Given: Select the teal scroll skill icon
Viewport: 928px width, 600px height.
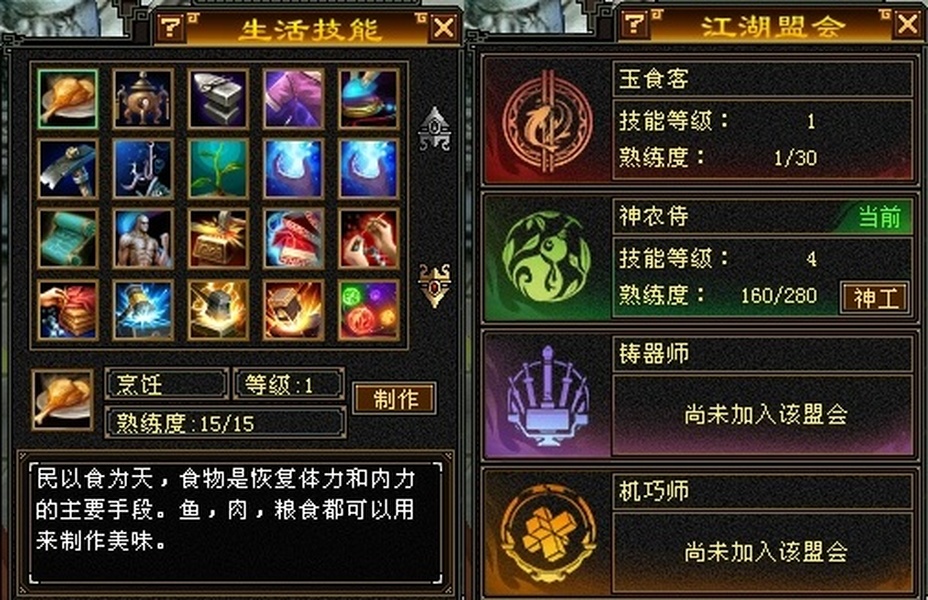Looking at the screenshot, I should pyautogui.click(x=67, y=238).
